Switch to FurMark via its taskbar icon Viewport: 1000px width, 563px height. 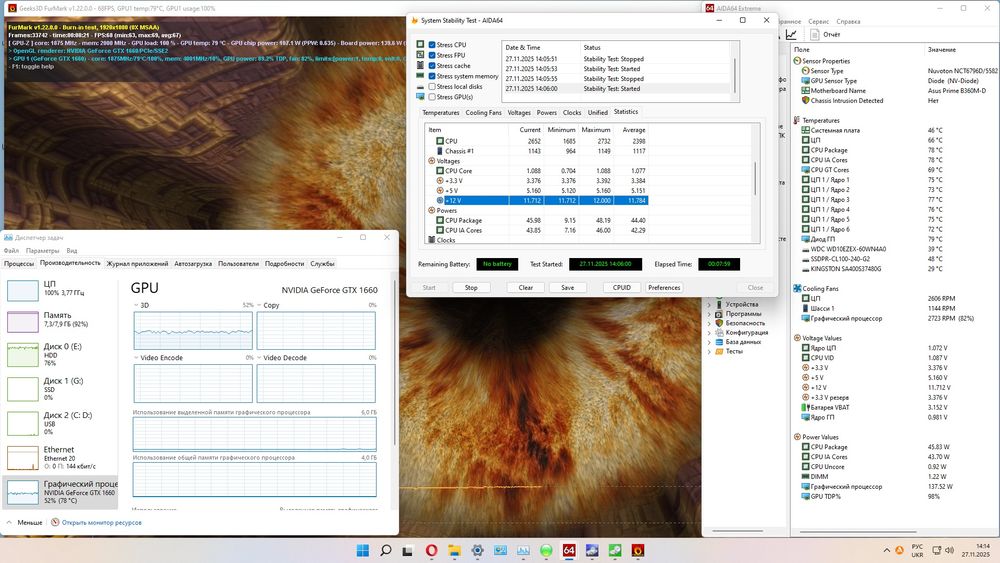(x=638, y=550)
